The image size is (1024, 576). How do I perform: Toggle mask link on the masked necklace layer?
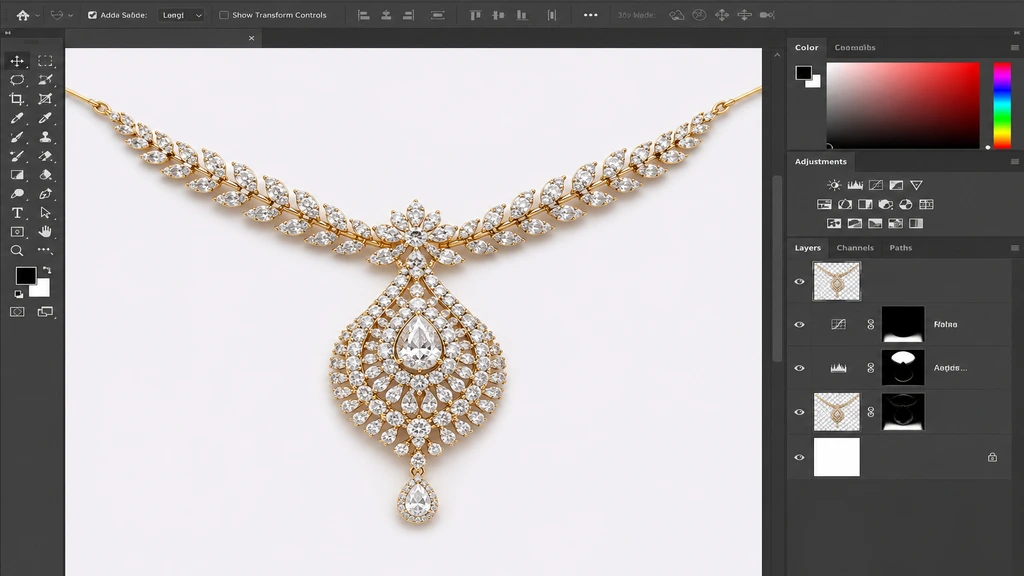(871, 412)
